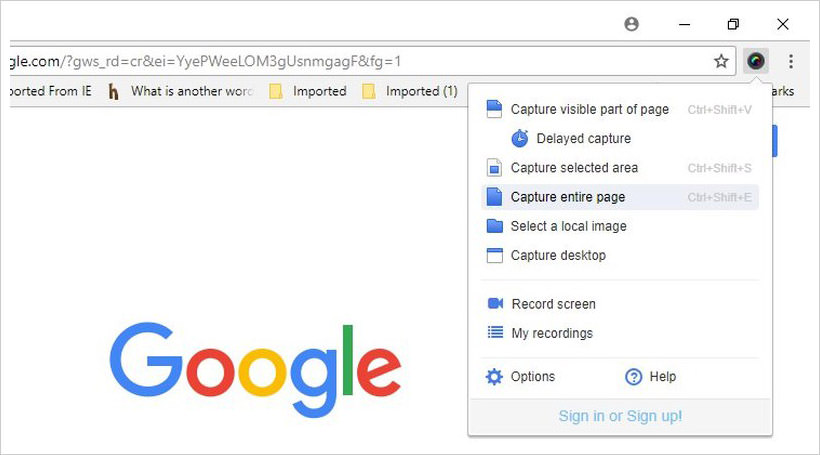Open Options via the gear icon
Image resolution: width=820 pixels, height=455 pixels.
(494, 377)
